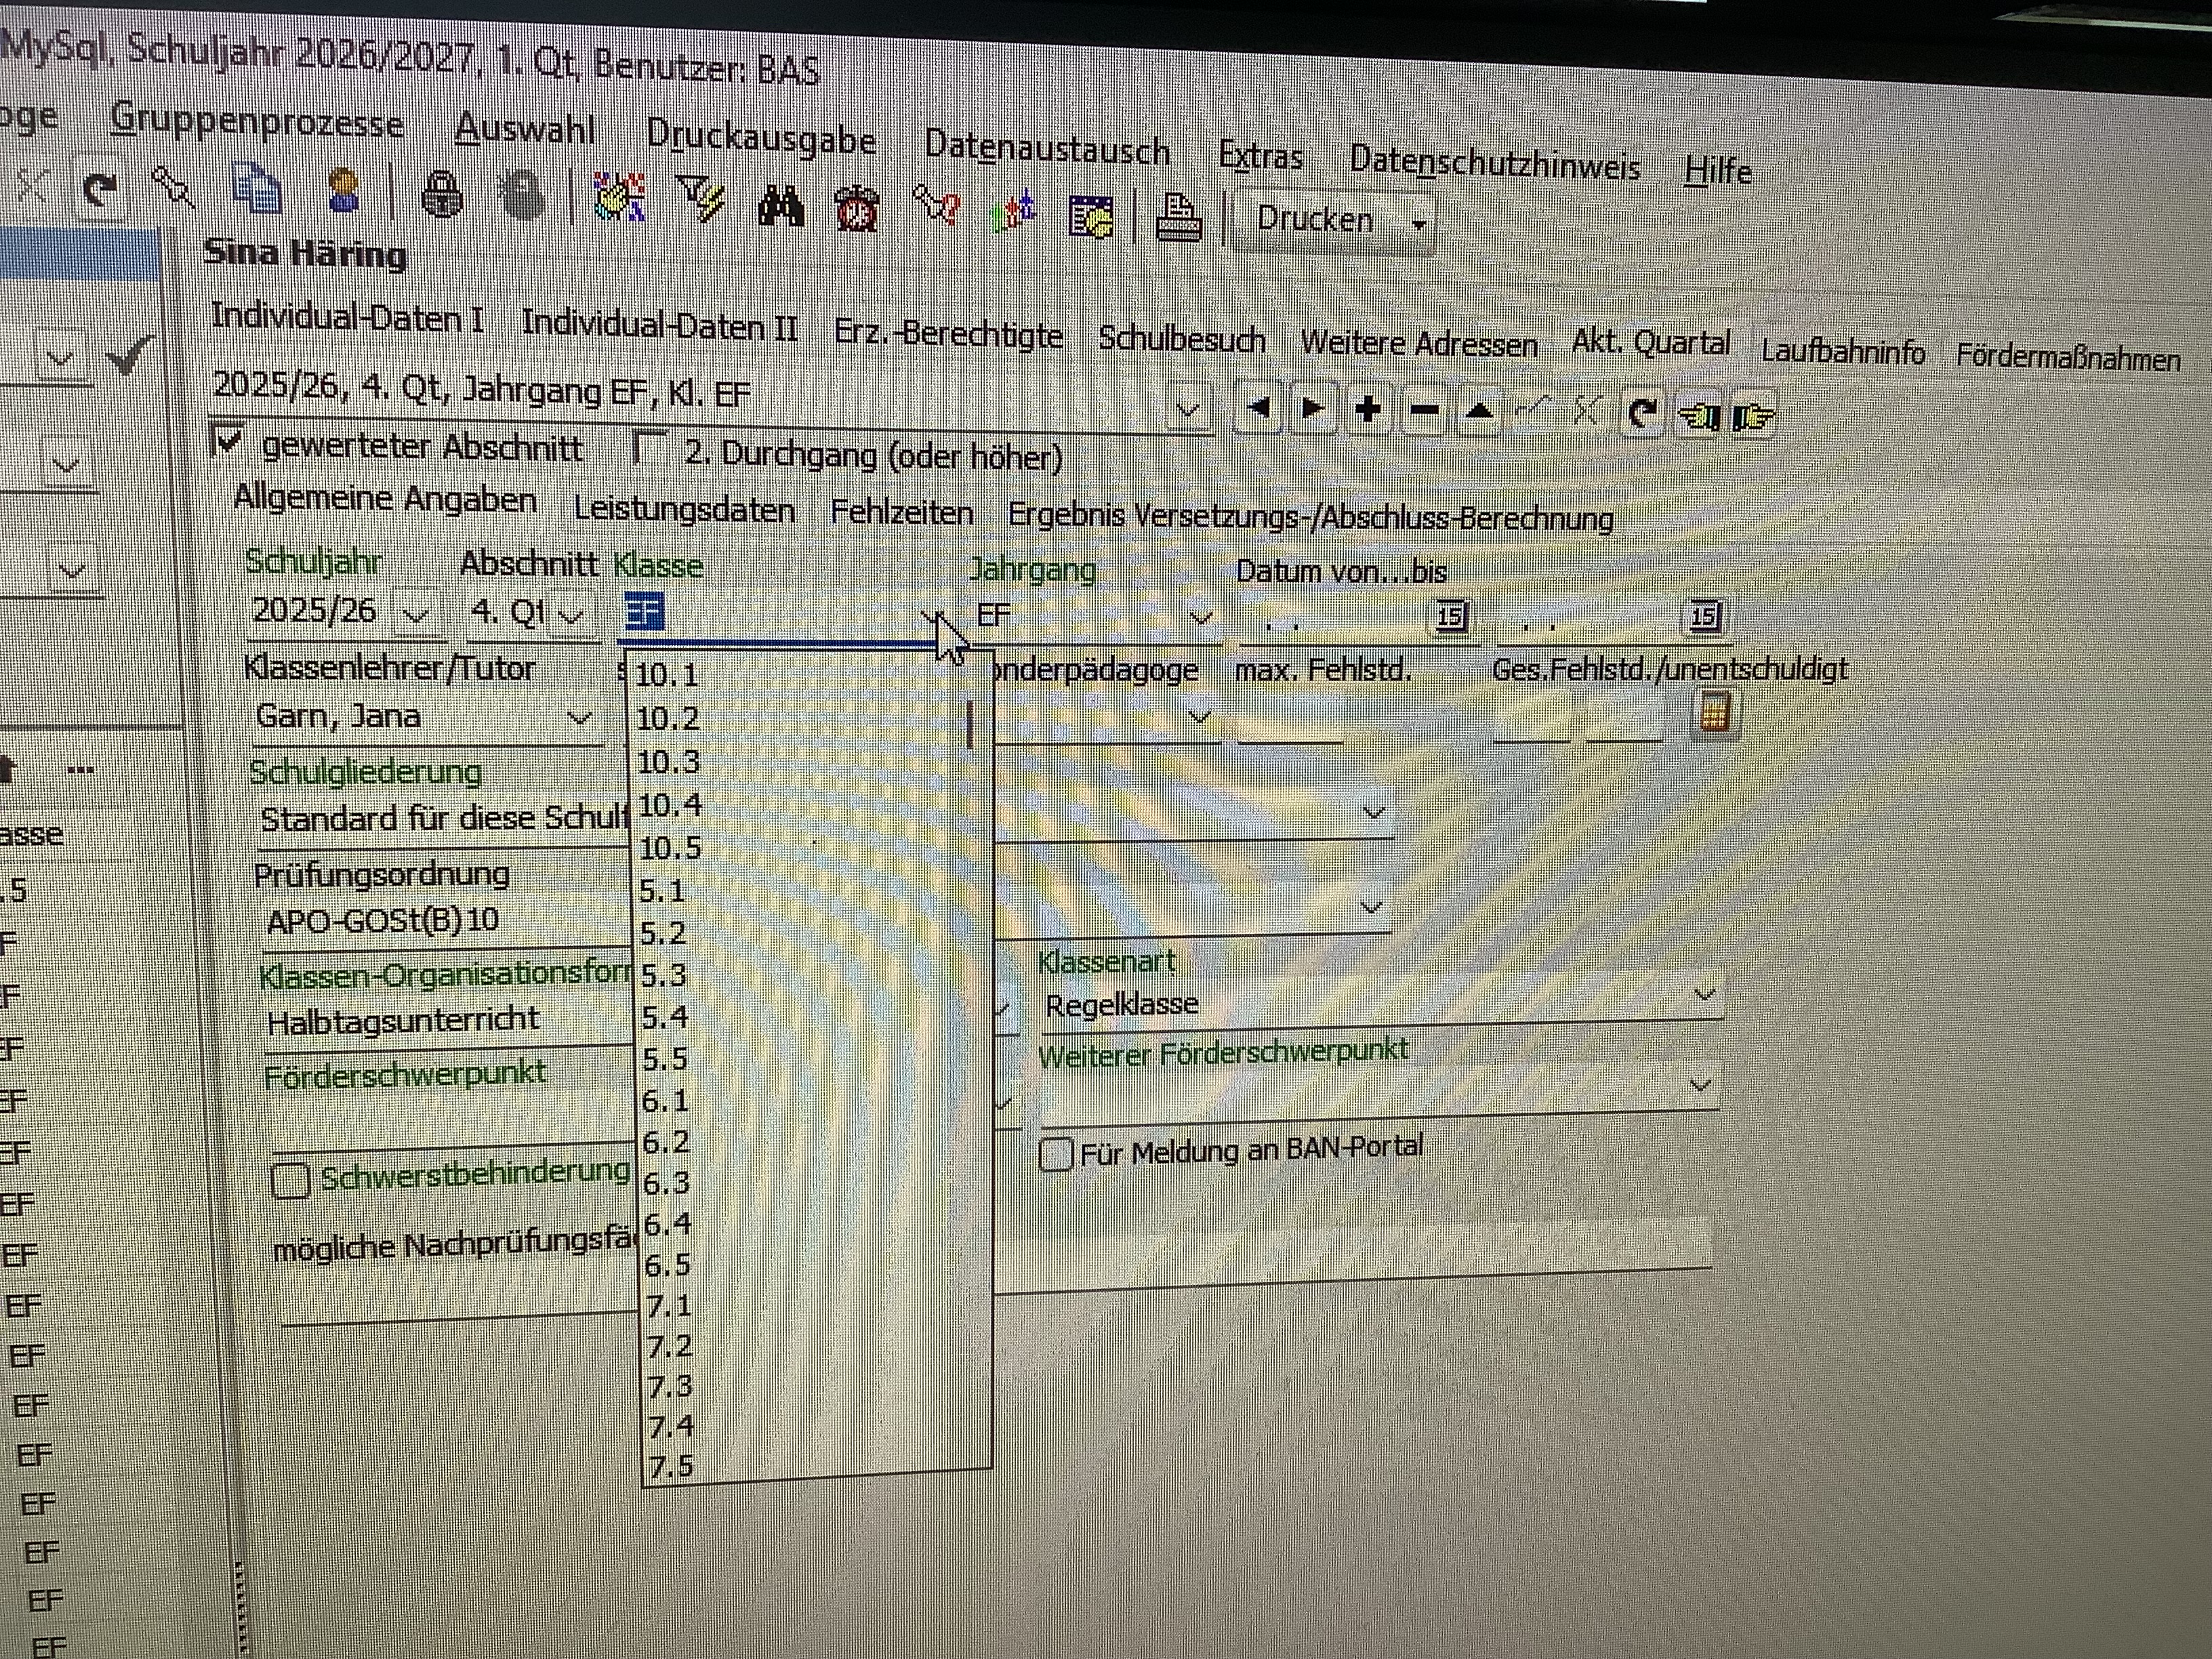This screenshot has height=1659, width=2212.
Task: Click the bar chart statistics toolbar icon
Action: [x=1015, y=213]
